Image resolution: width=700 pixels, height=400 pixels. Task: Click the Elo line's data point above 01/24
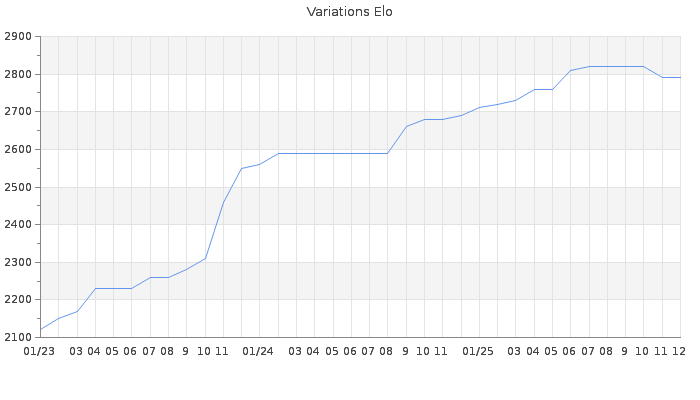pos(259,164)
